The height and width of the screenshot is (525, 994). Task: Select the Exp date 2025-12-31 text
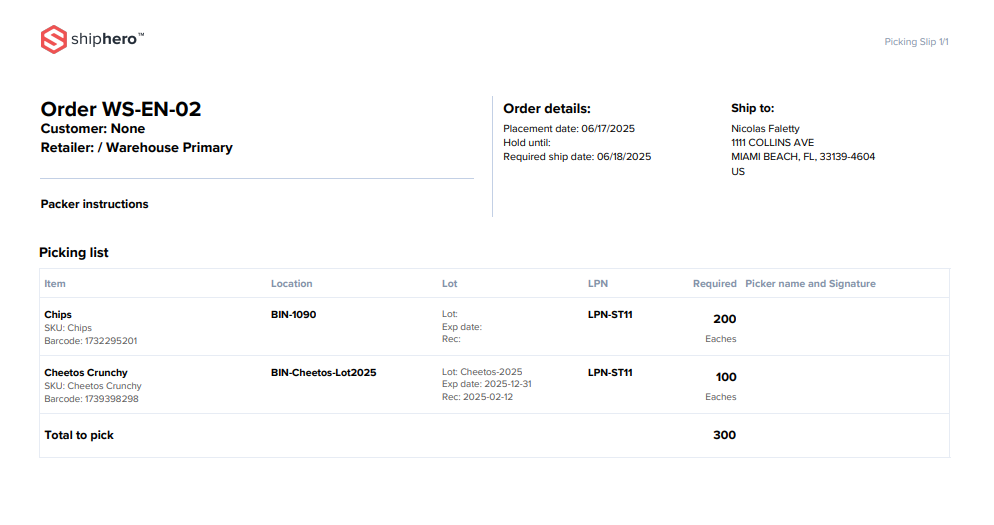point(487,385)
